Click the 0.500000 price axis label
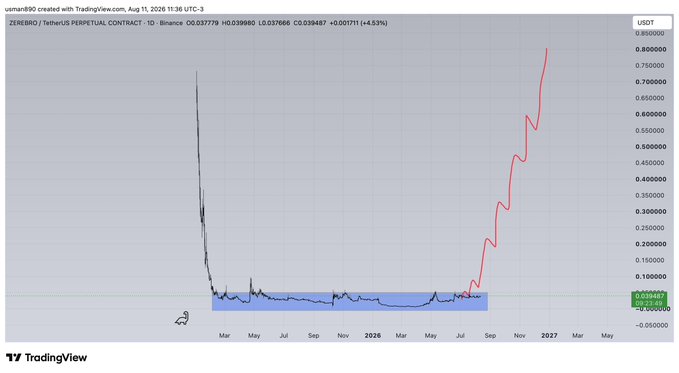The image size is (679, 373). click(651, 147)
